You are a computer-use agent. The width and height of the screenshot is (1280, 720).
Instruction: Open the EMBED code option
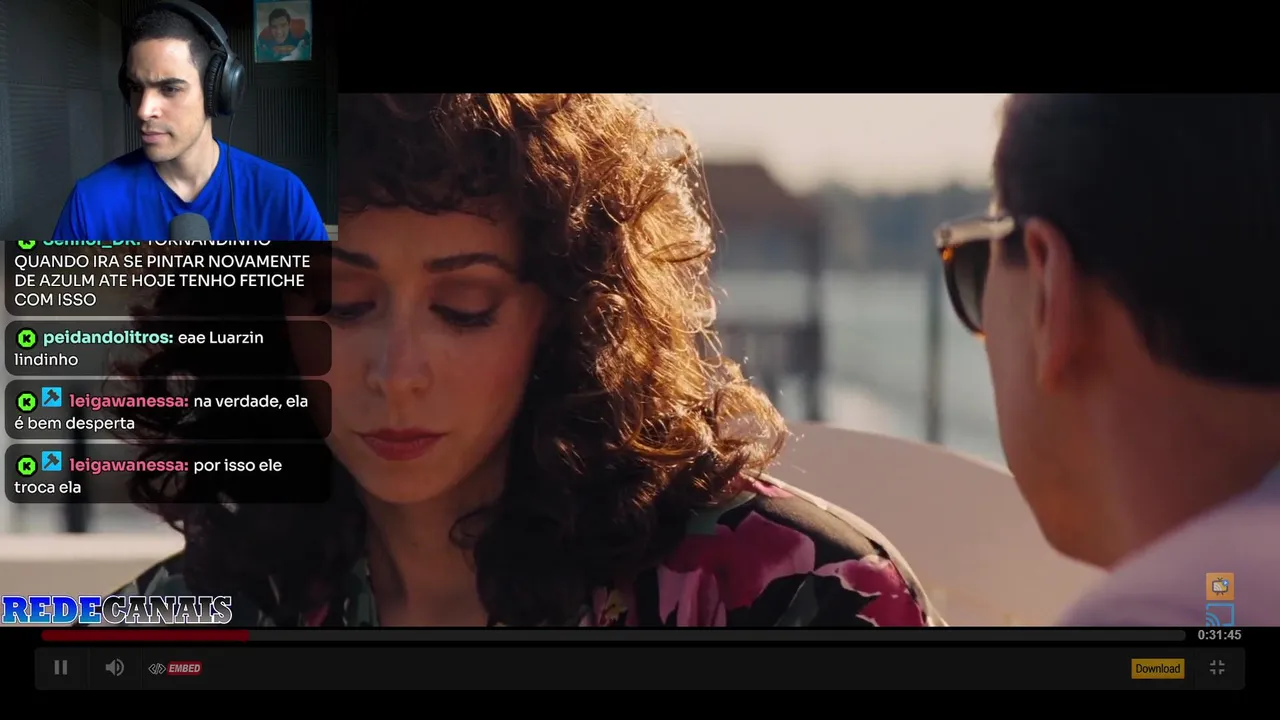coord(175,668)
